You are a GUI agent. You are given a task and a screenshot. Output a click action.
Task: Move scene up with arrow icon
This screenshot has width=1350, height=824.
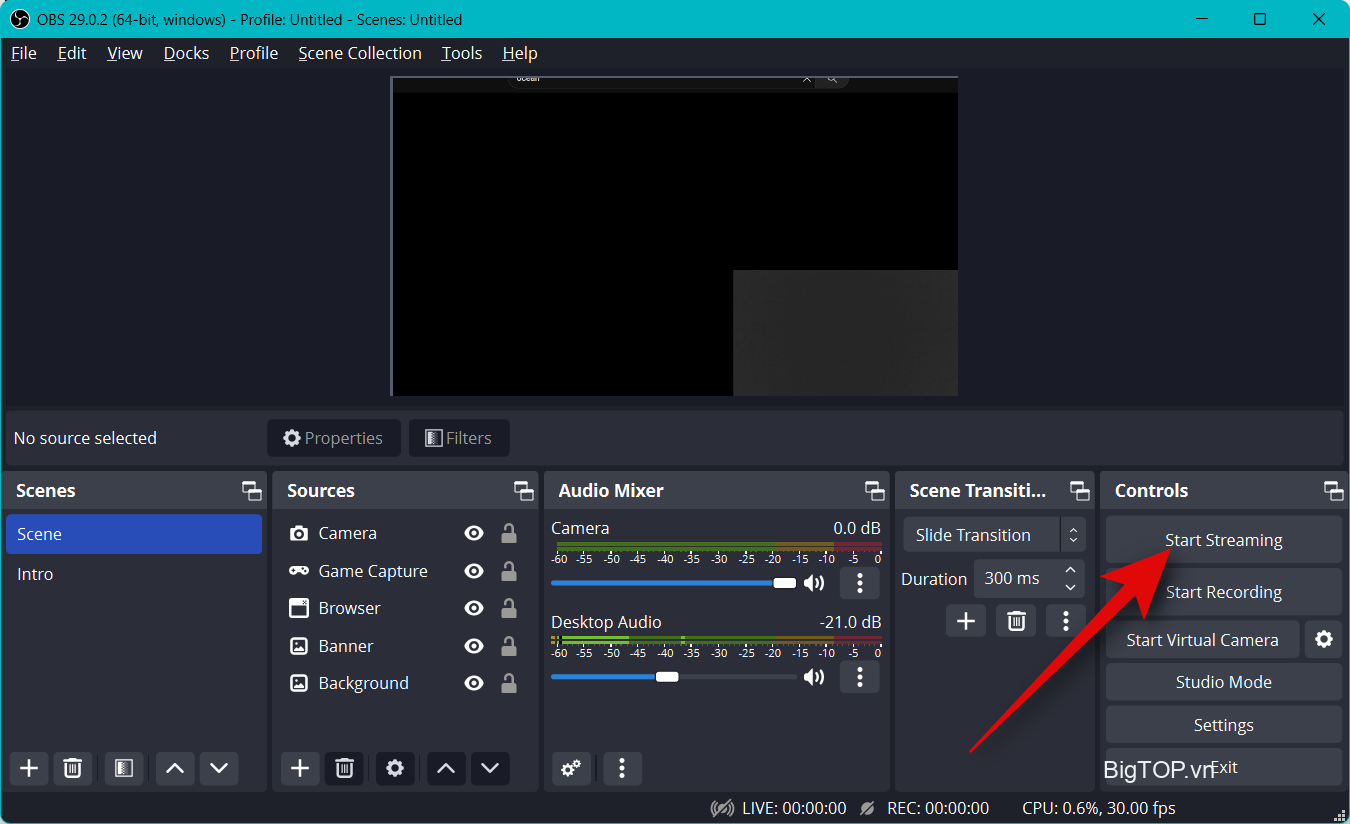(175, 768)
